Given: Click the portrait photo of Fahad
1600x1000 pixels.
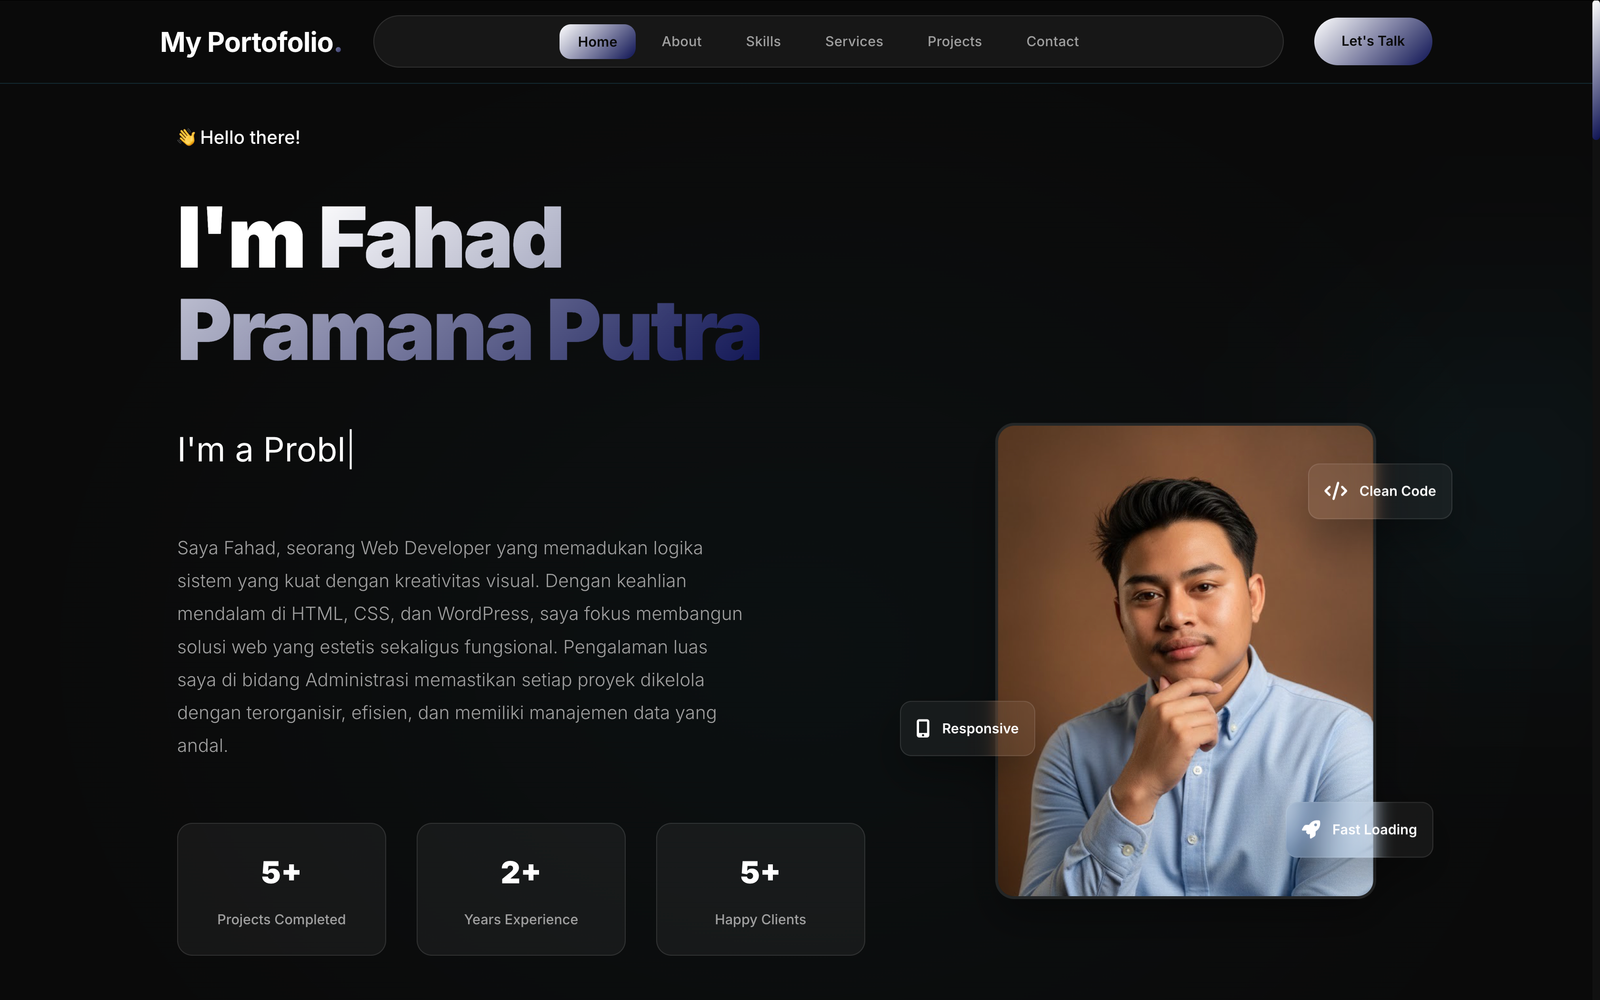Looking at the screenshot, I should (x=1185, y=661).
